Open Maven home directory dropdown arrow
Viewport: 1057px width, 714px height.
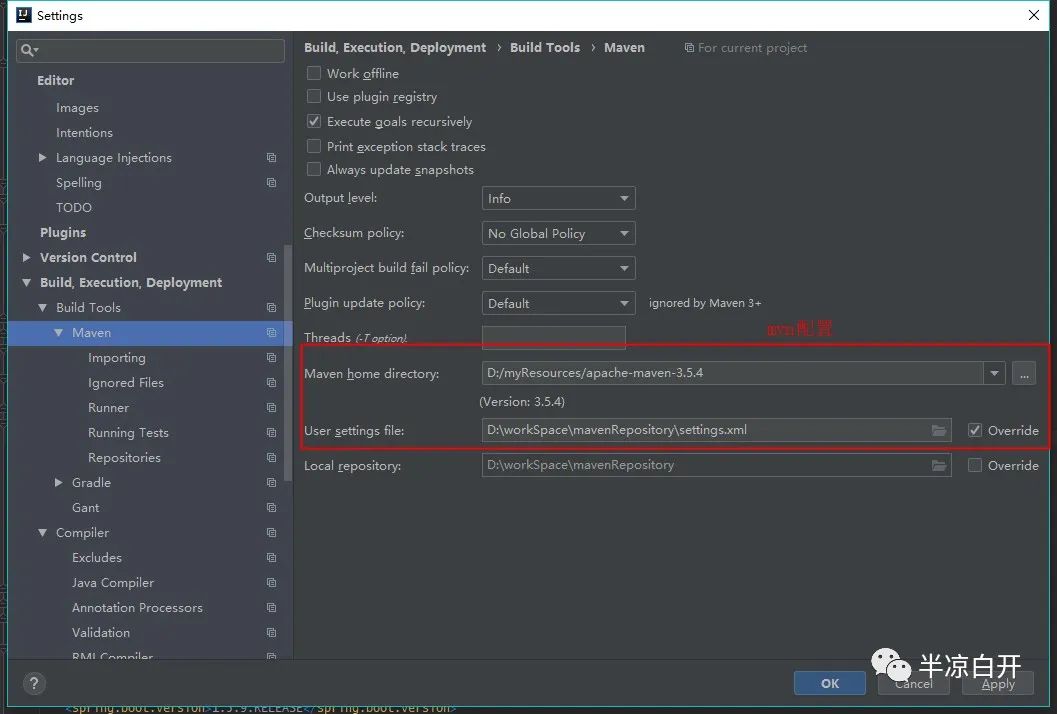[994, 373]
